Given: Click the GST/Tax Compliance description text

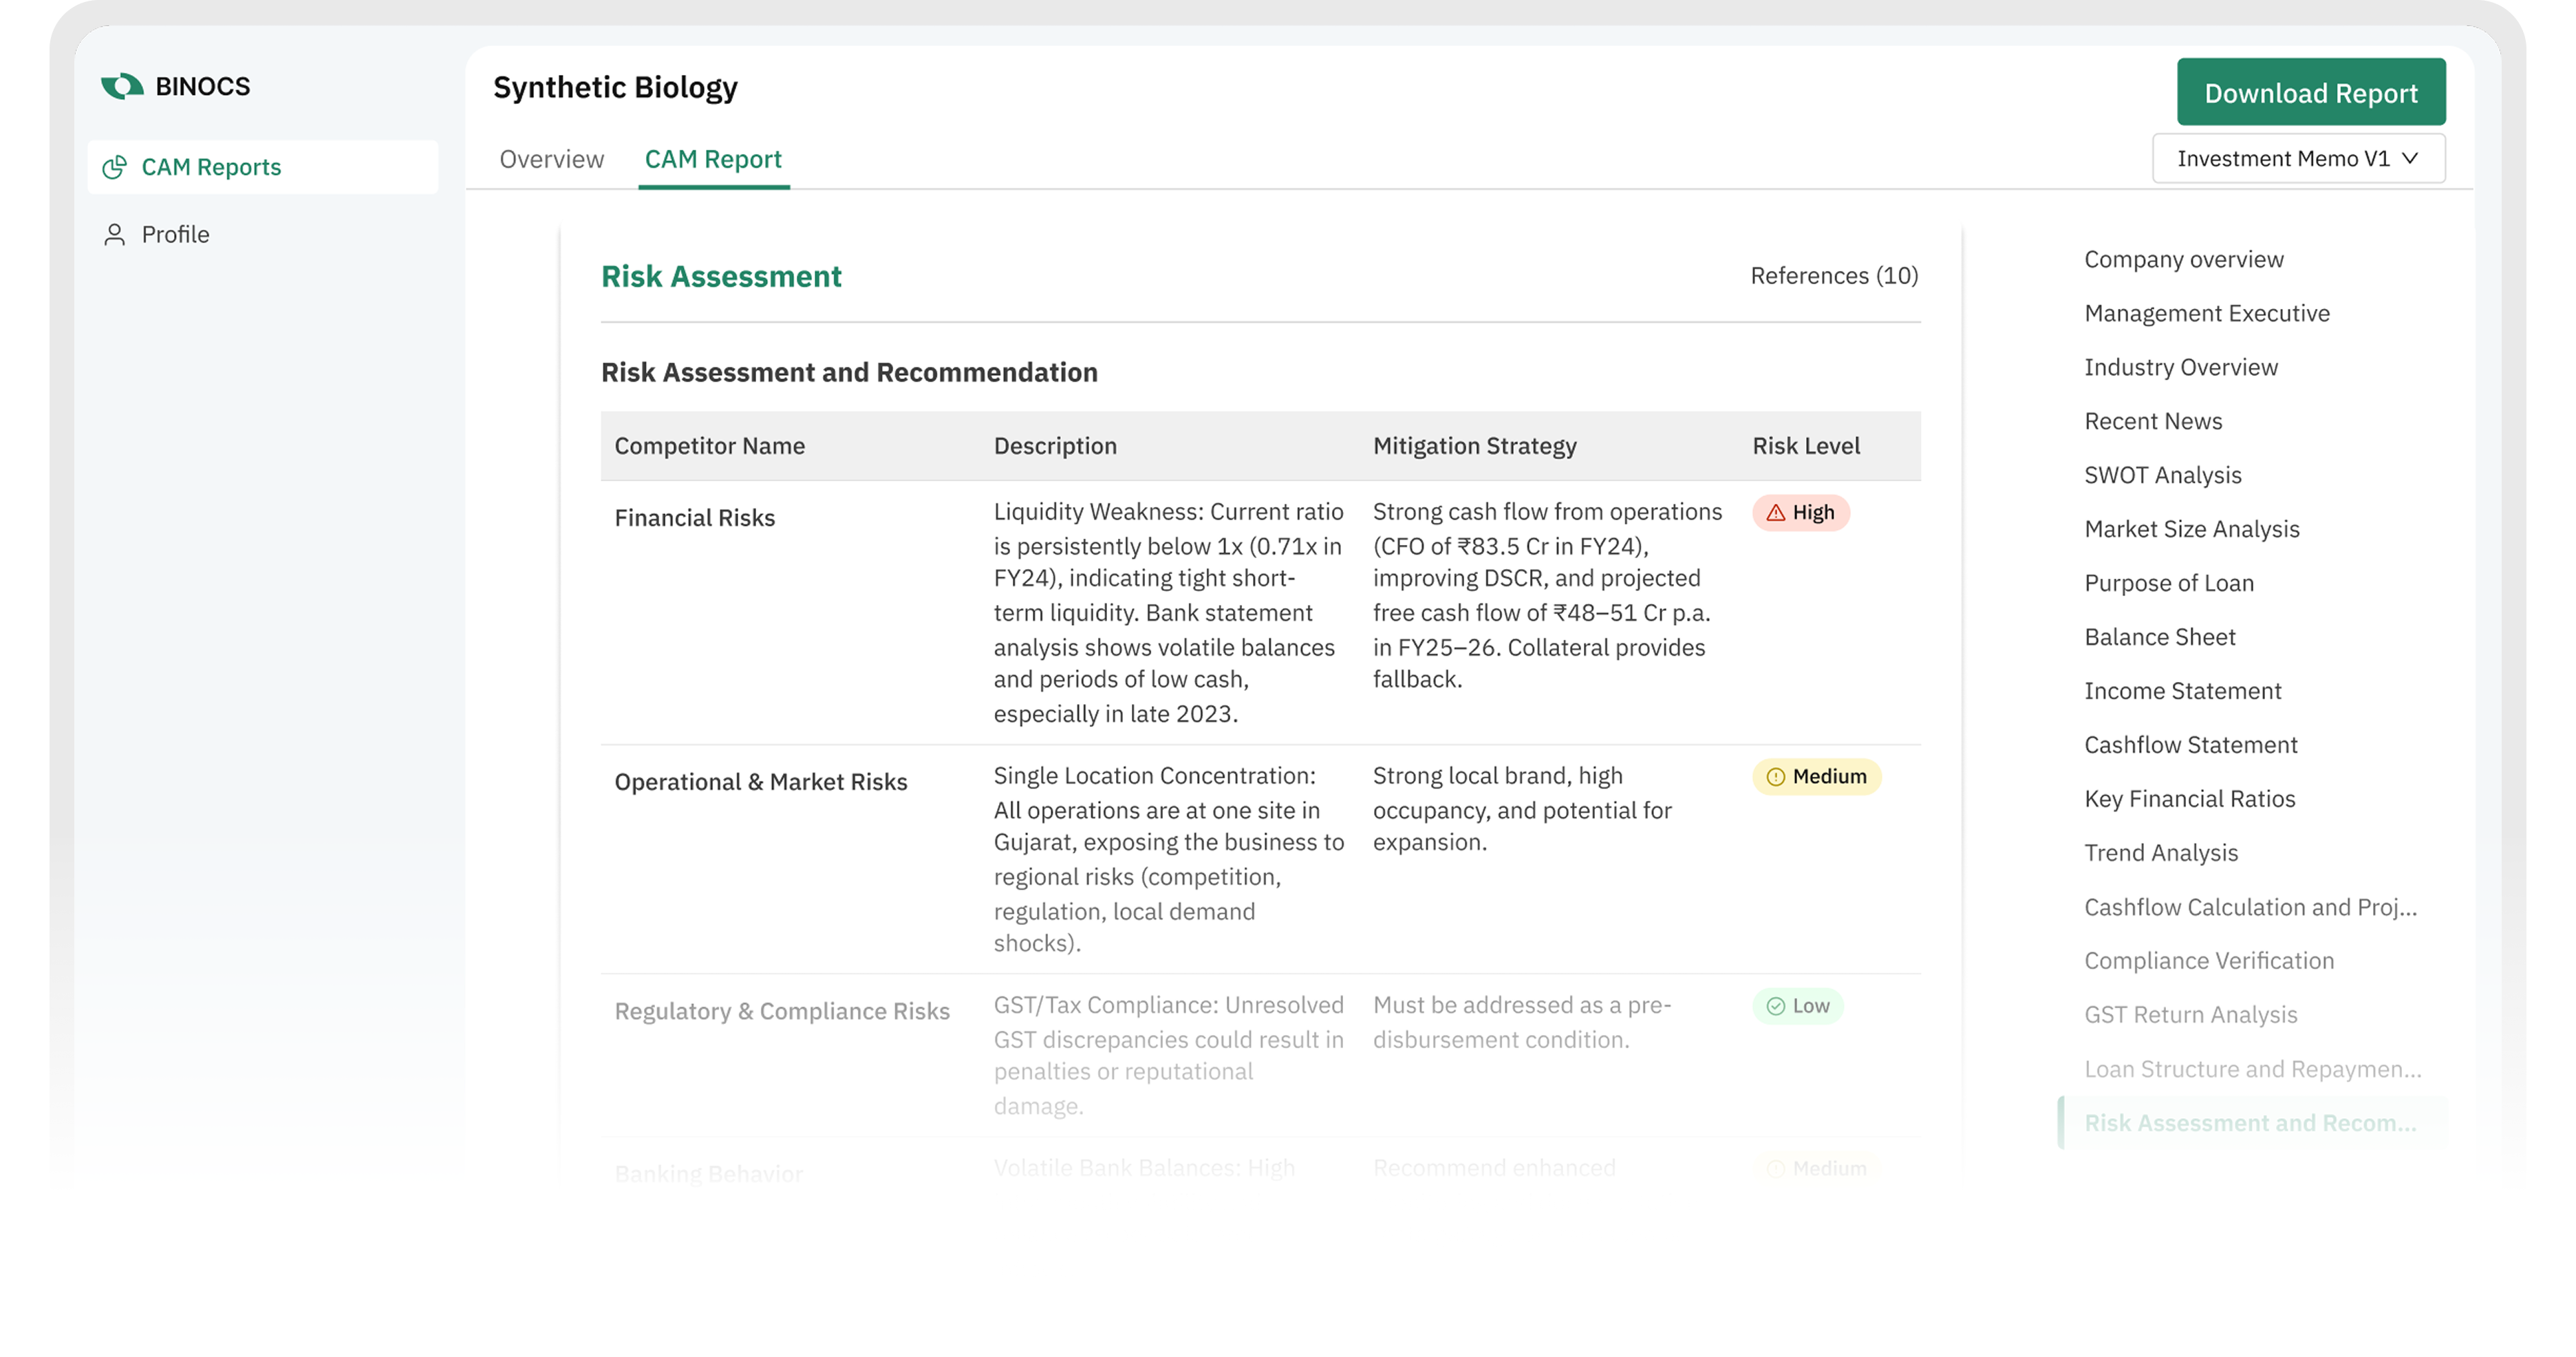Looking at the screenshot, I should pos(1168,1056).
